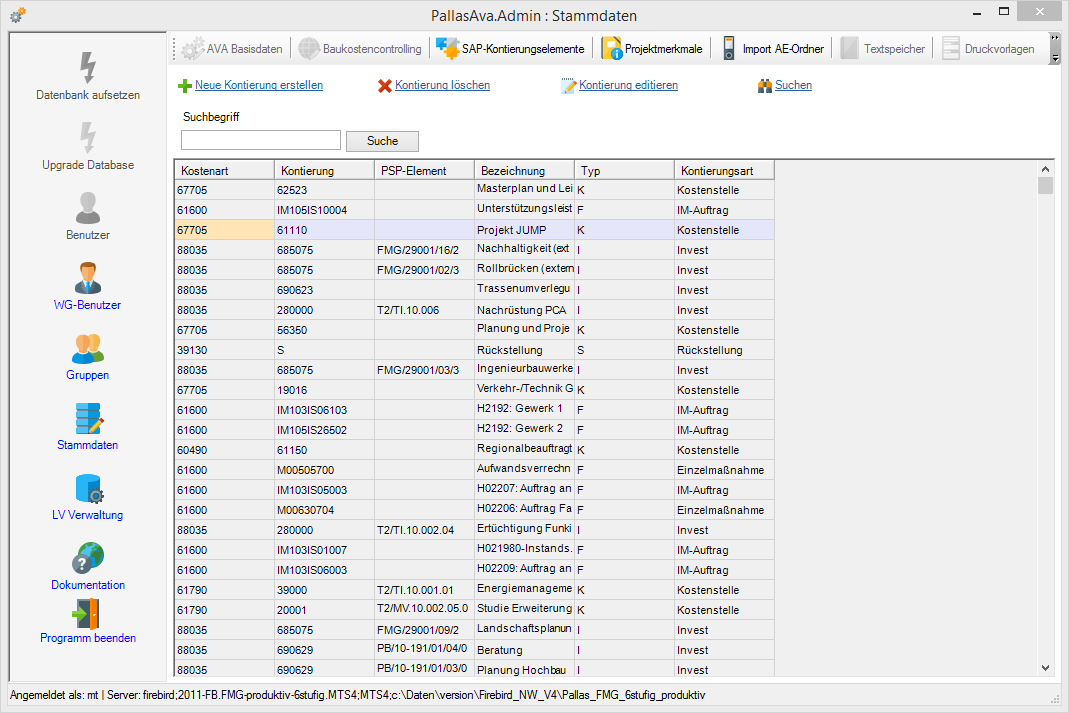Click Programm beenden exit door icon
1069x713 pixels.
click(x=87, y=613)
